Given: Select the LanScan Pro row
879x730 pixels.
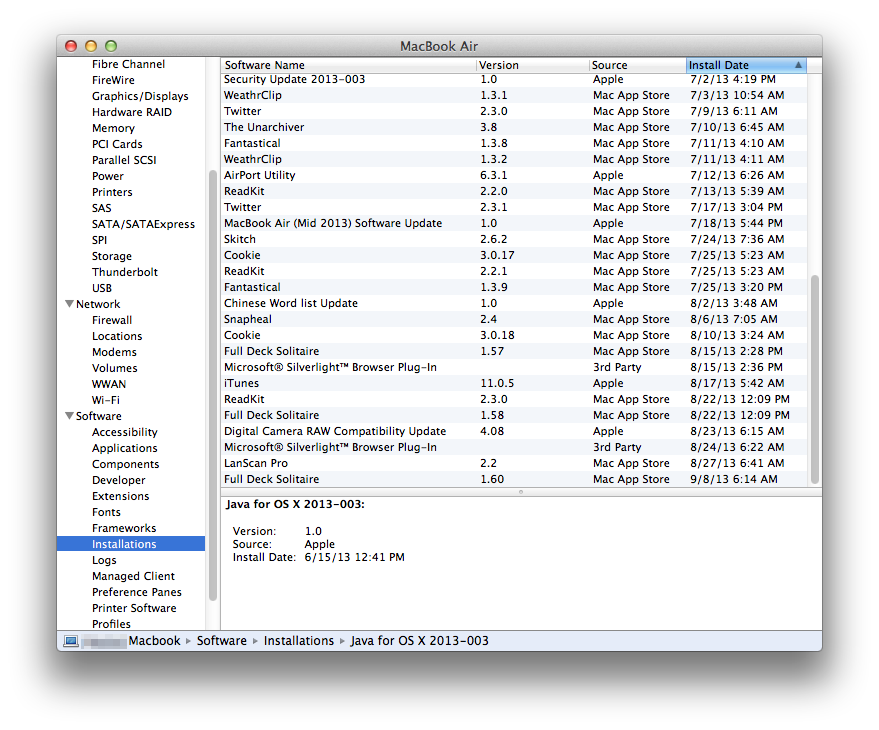Looking at the screenshot, I should click(514, 463).
